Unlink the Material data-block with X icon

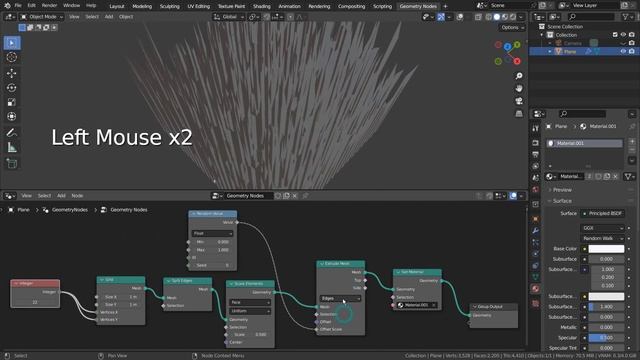(x=616, y=176)
